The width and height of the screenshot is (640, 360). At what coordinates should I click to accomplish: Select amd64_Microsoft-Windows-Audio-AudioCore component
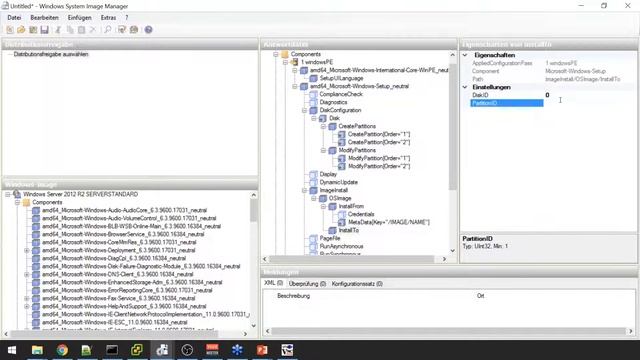tap(124, 210)
